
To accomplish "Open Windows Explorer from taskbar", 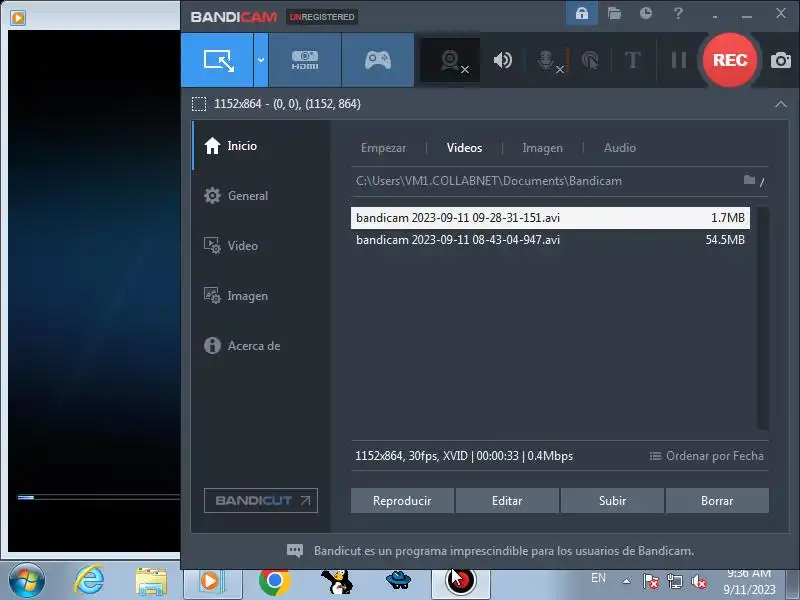I will point(151,582).
